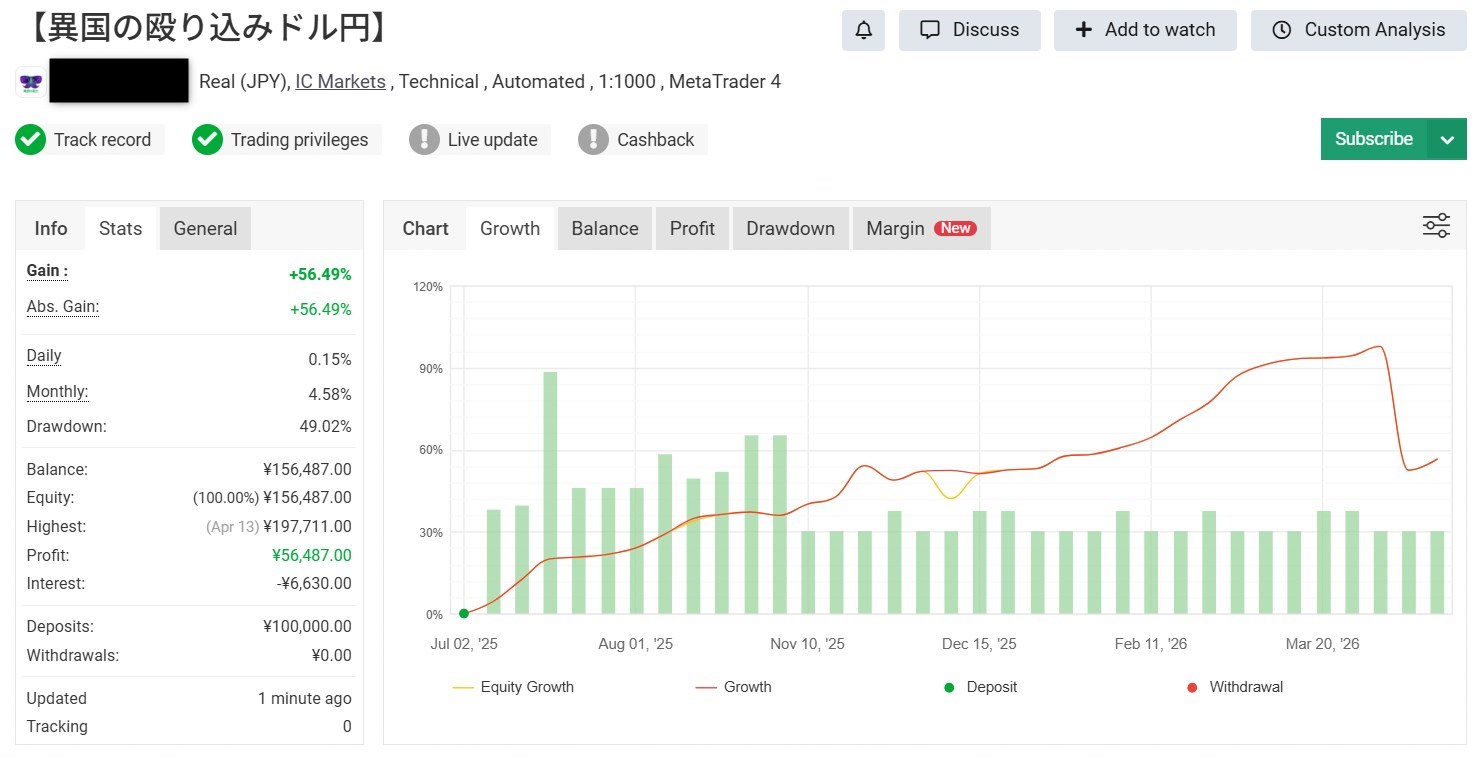Select the Margin tab marked New

(921, 228)
